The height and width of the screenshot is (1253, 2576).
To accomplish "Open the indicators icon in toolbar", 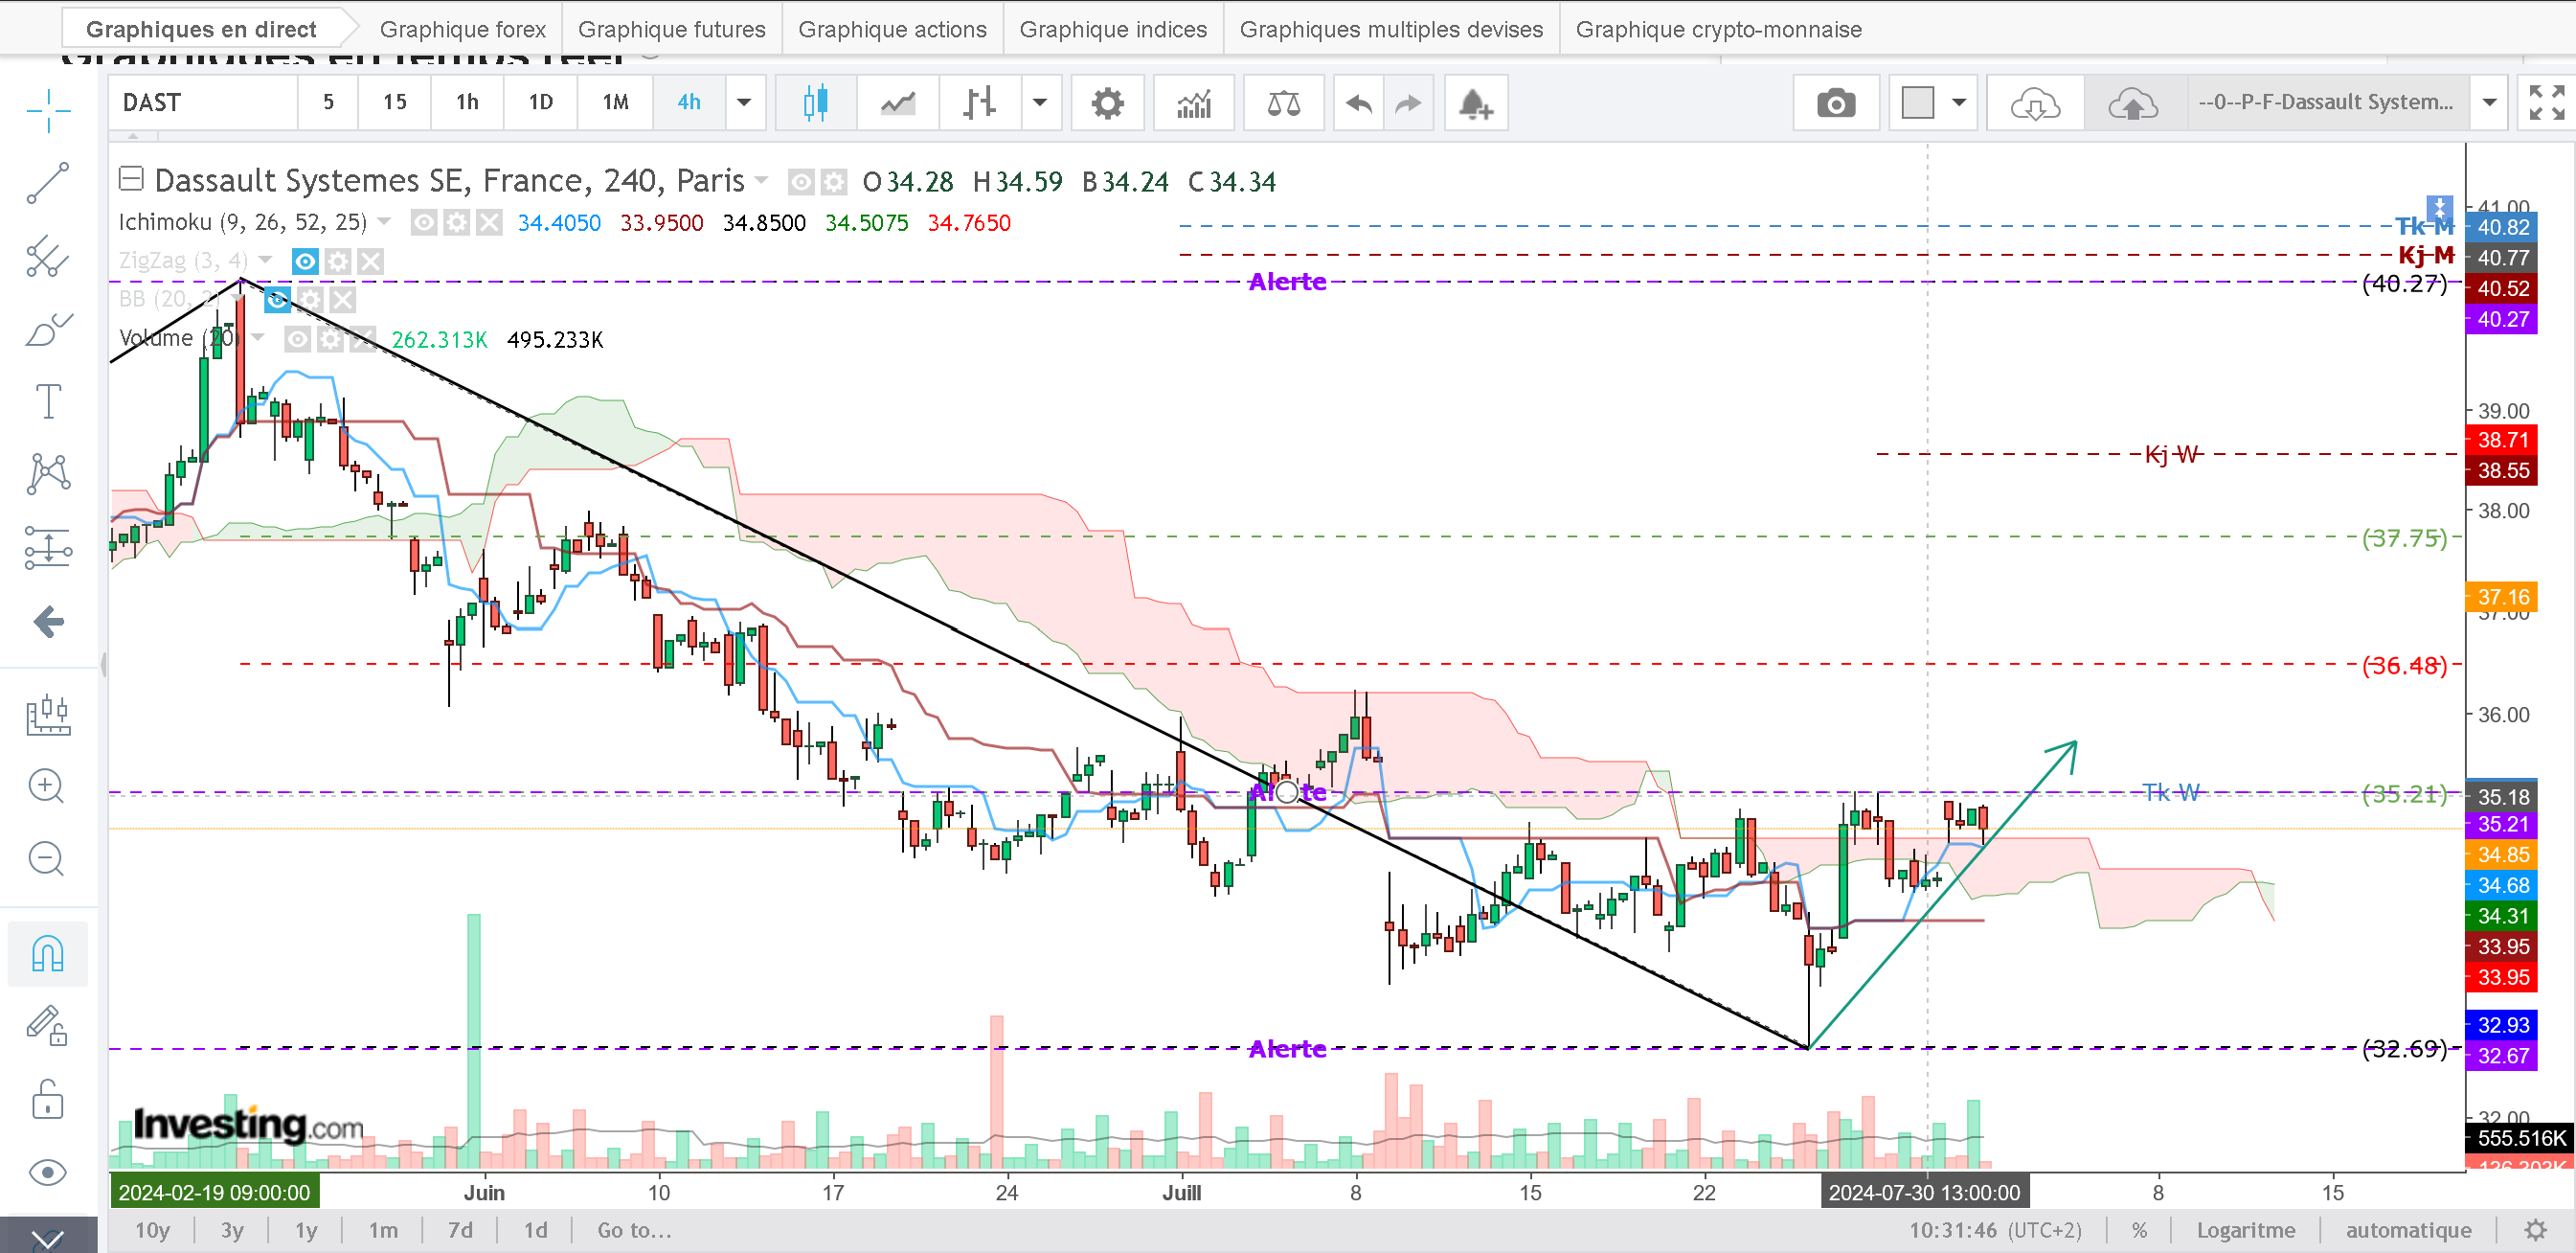I will pos(1194,103).
